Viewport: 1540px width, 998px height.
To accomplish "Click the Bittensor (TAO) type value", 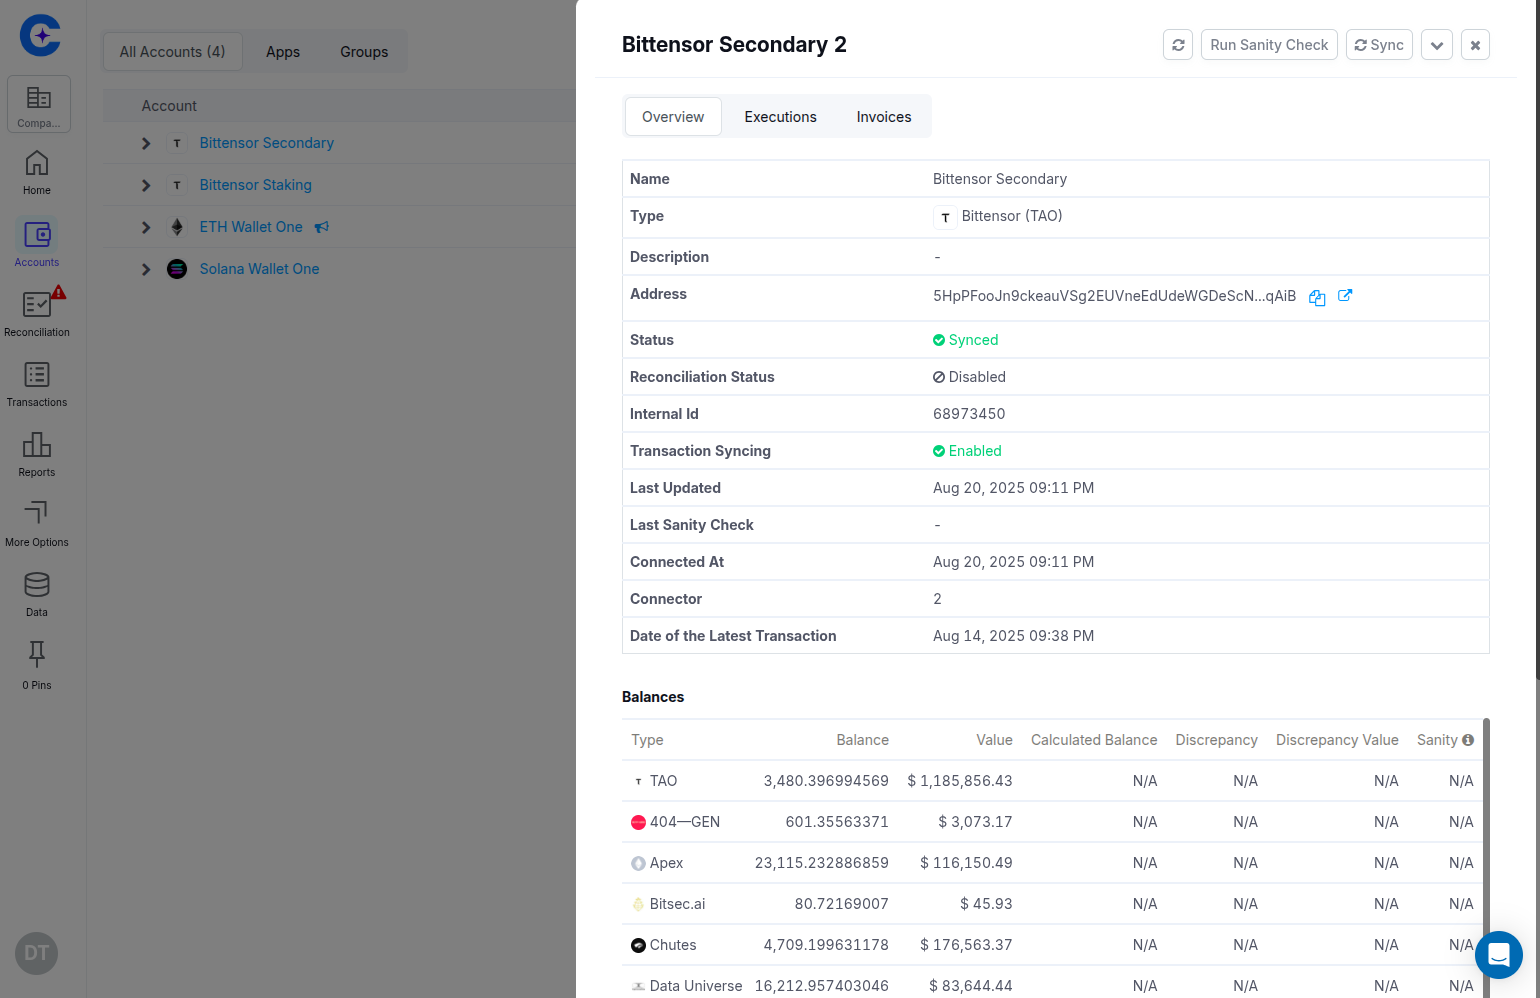I will [x=1012, y=216].
